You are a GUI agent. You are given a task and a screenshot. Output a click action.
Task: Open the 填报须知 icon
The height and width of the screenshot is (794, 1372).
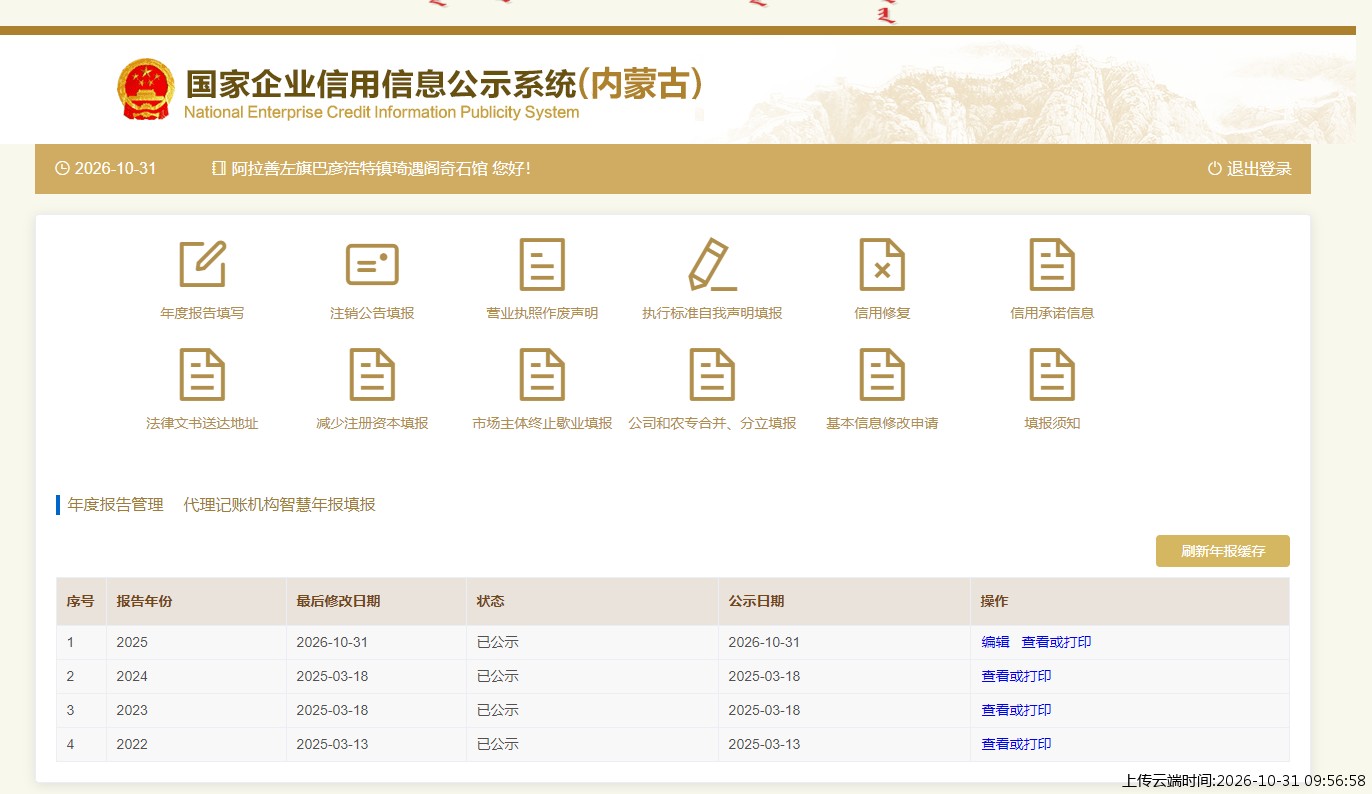click(1052, 374)
